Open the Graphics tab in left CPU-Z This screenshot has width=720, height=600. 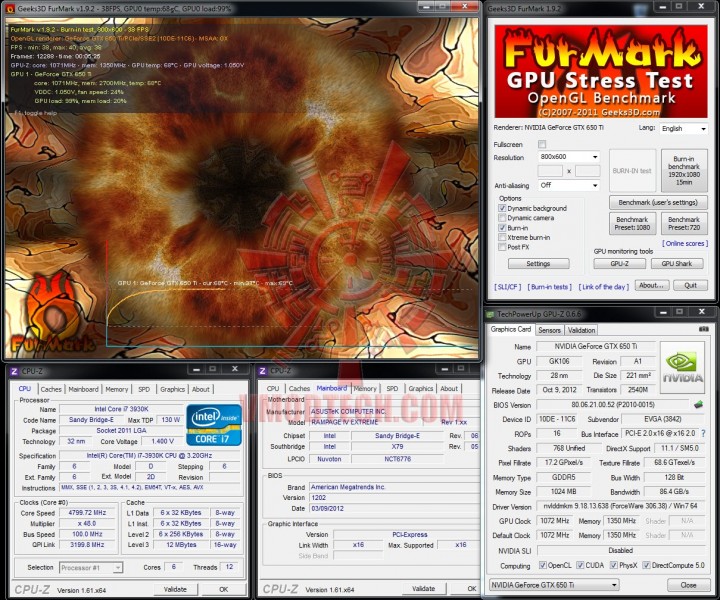click(x=172, y=389)
